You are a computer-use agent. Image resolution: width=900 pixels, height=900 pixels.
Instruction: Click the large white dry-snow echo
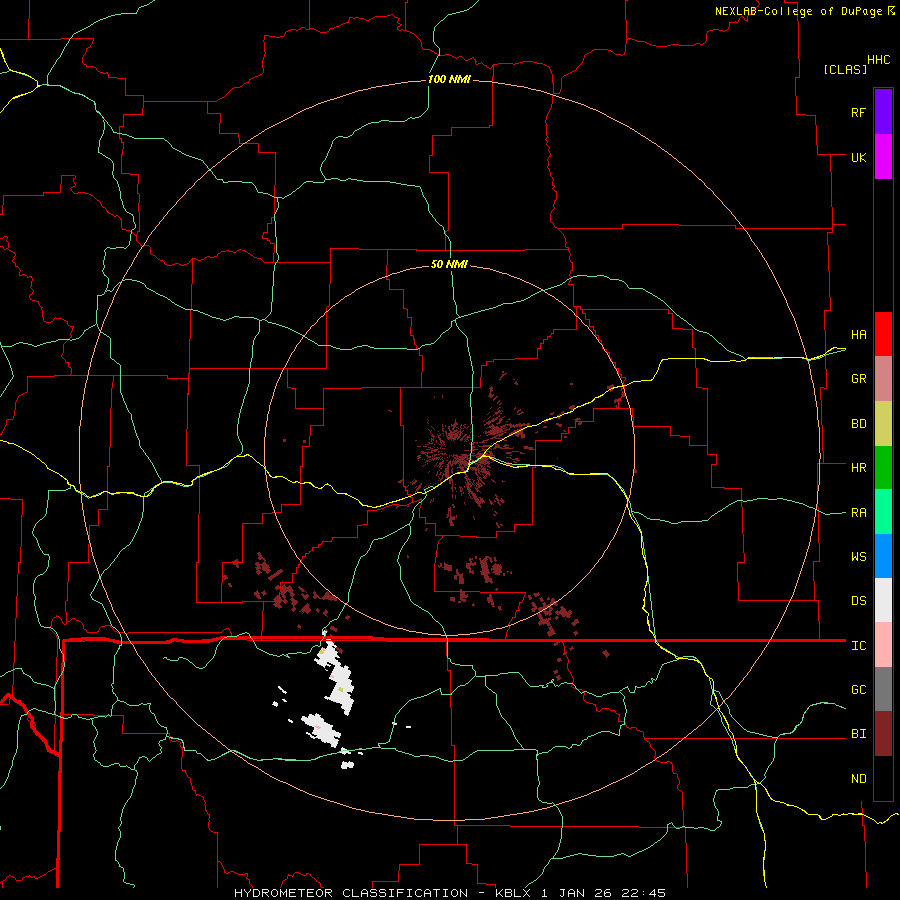[338, 678]
